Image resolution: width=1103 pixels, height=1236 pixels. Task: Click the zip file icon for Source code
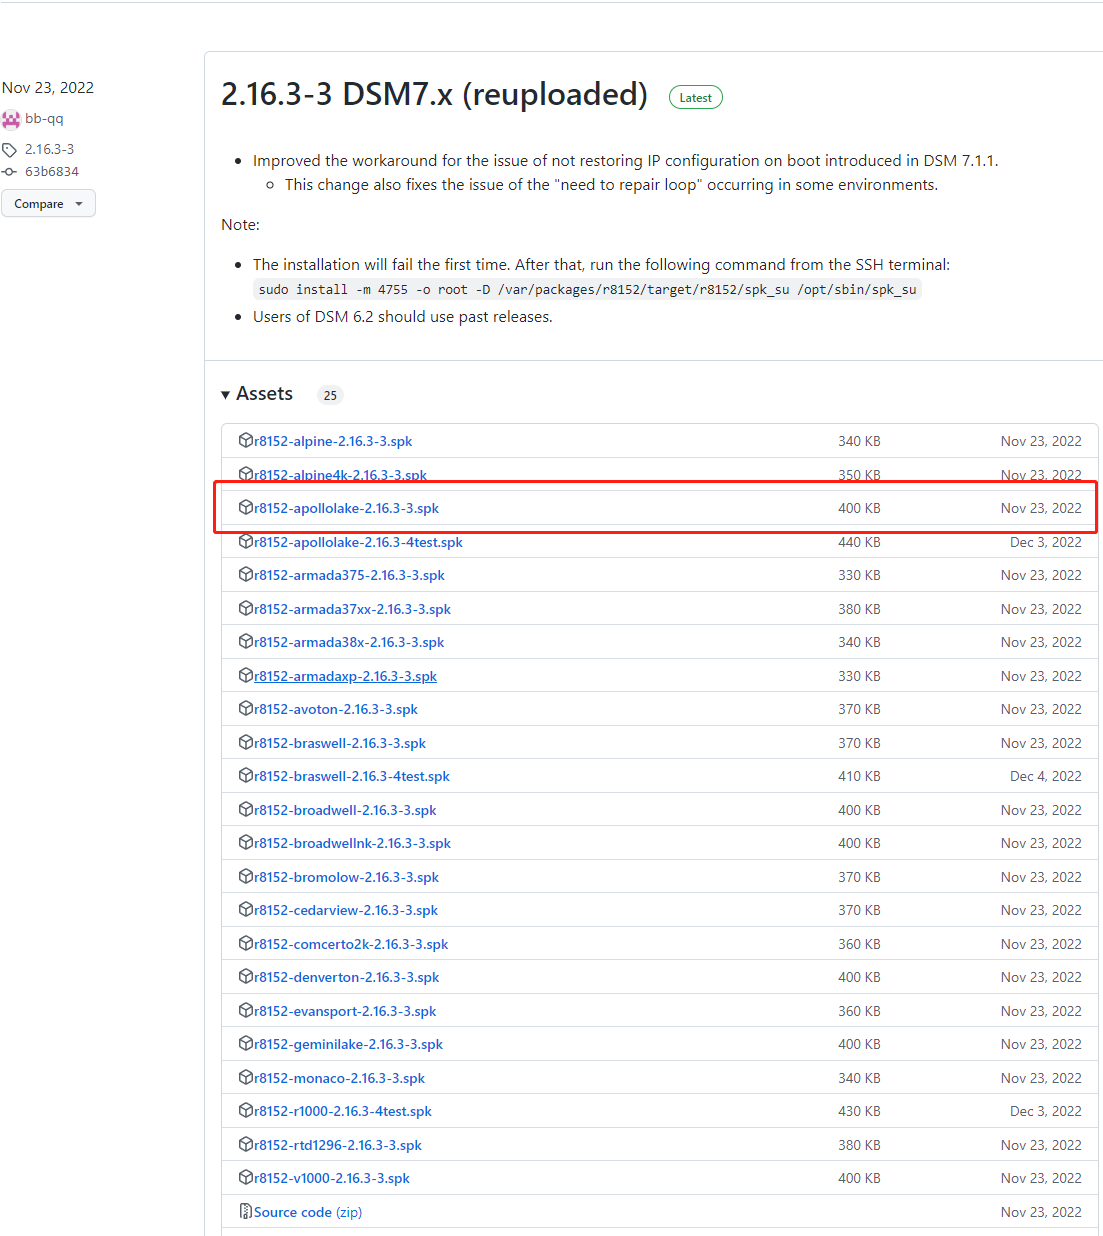246,1211
